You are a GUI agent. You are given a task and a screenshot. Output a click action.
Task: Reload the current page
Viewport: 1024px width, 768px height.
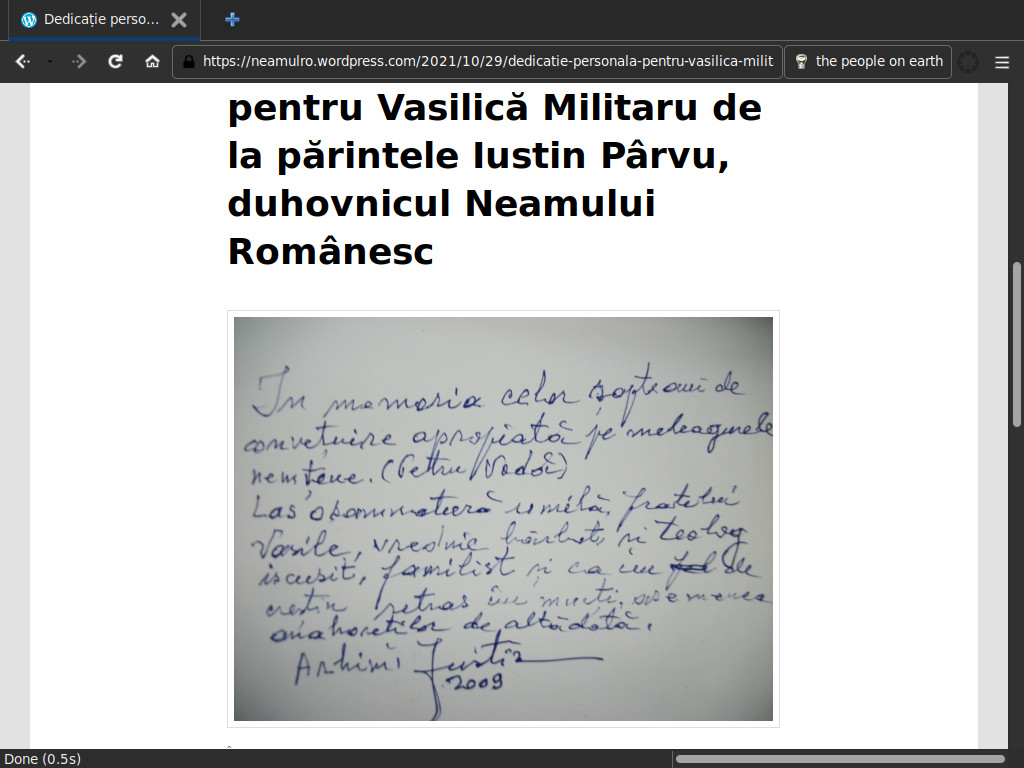tap(116, 61)
